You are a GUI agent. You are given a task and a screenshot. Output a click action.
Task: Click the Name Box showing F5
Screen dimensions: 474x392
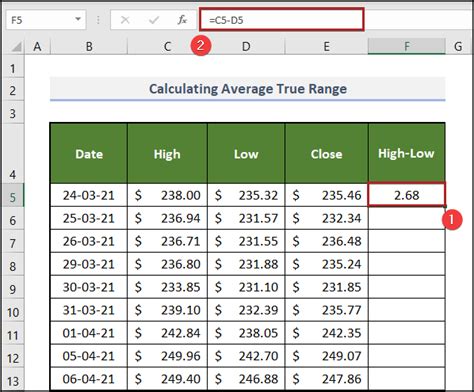46,20
